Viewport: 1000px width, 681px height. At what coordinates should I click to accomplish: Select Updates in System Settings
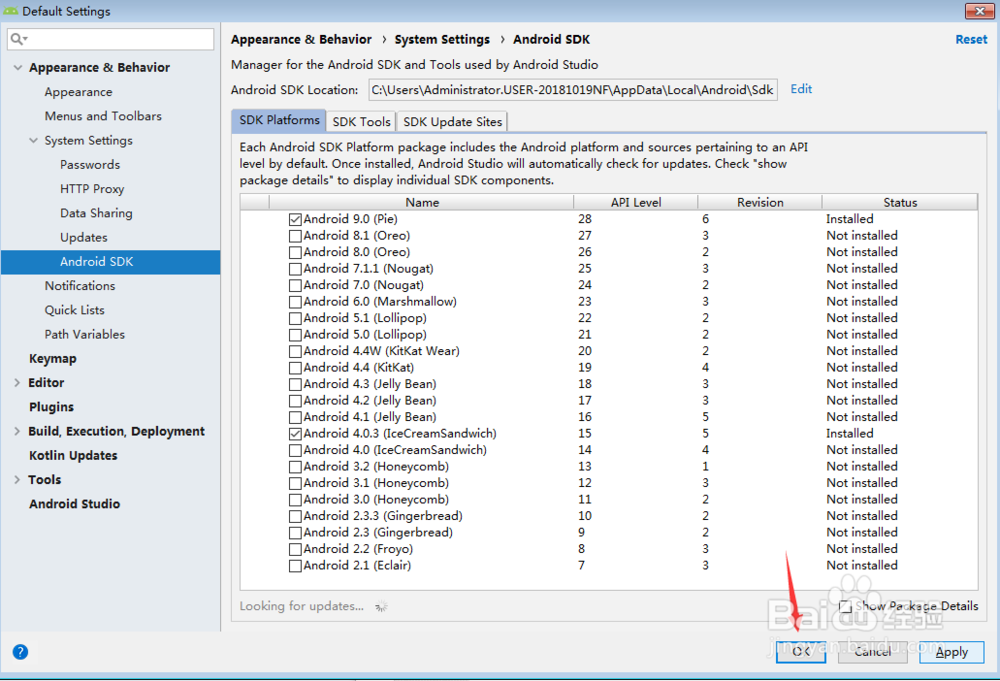tap(84, 237)
